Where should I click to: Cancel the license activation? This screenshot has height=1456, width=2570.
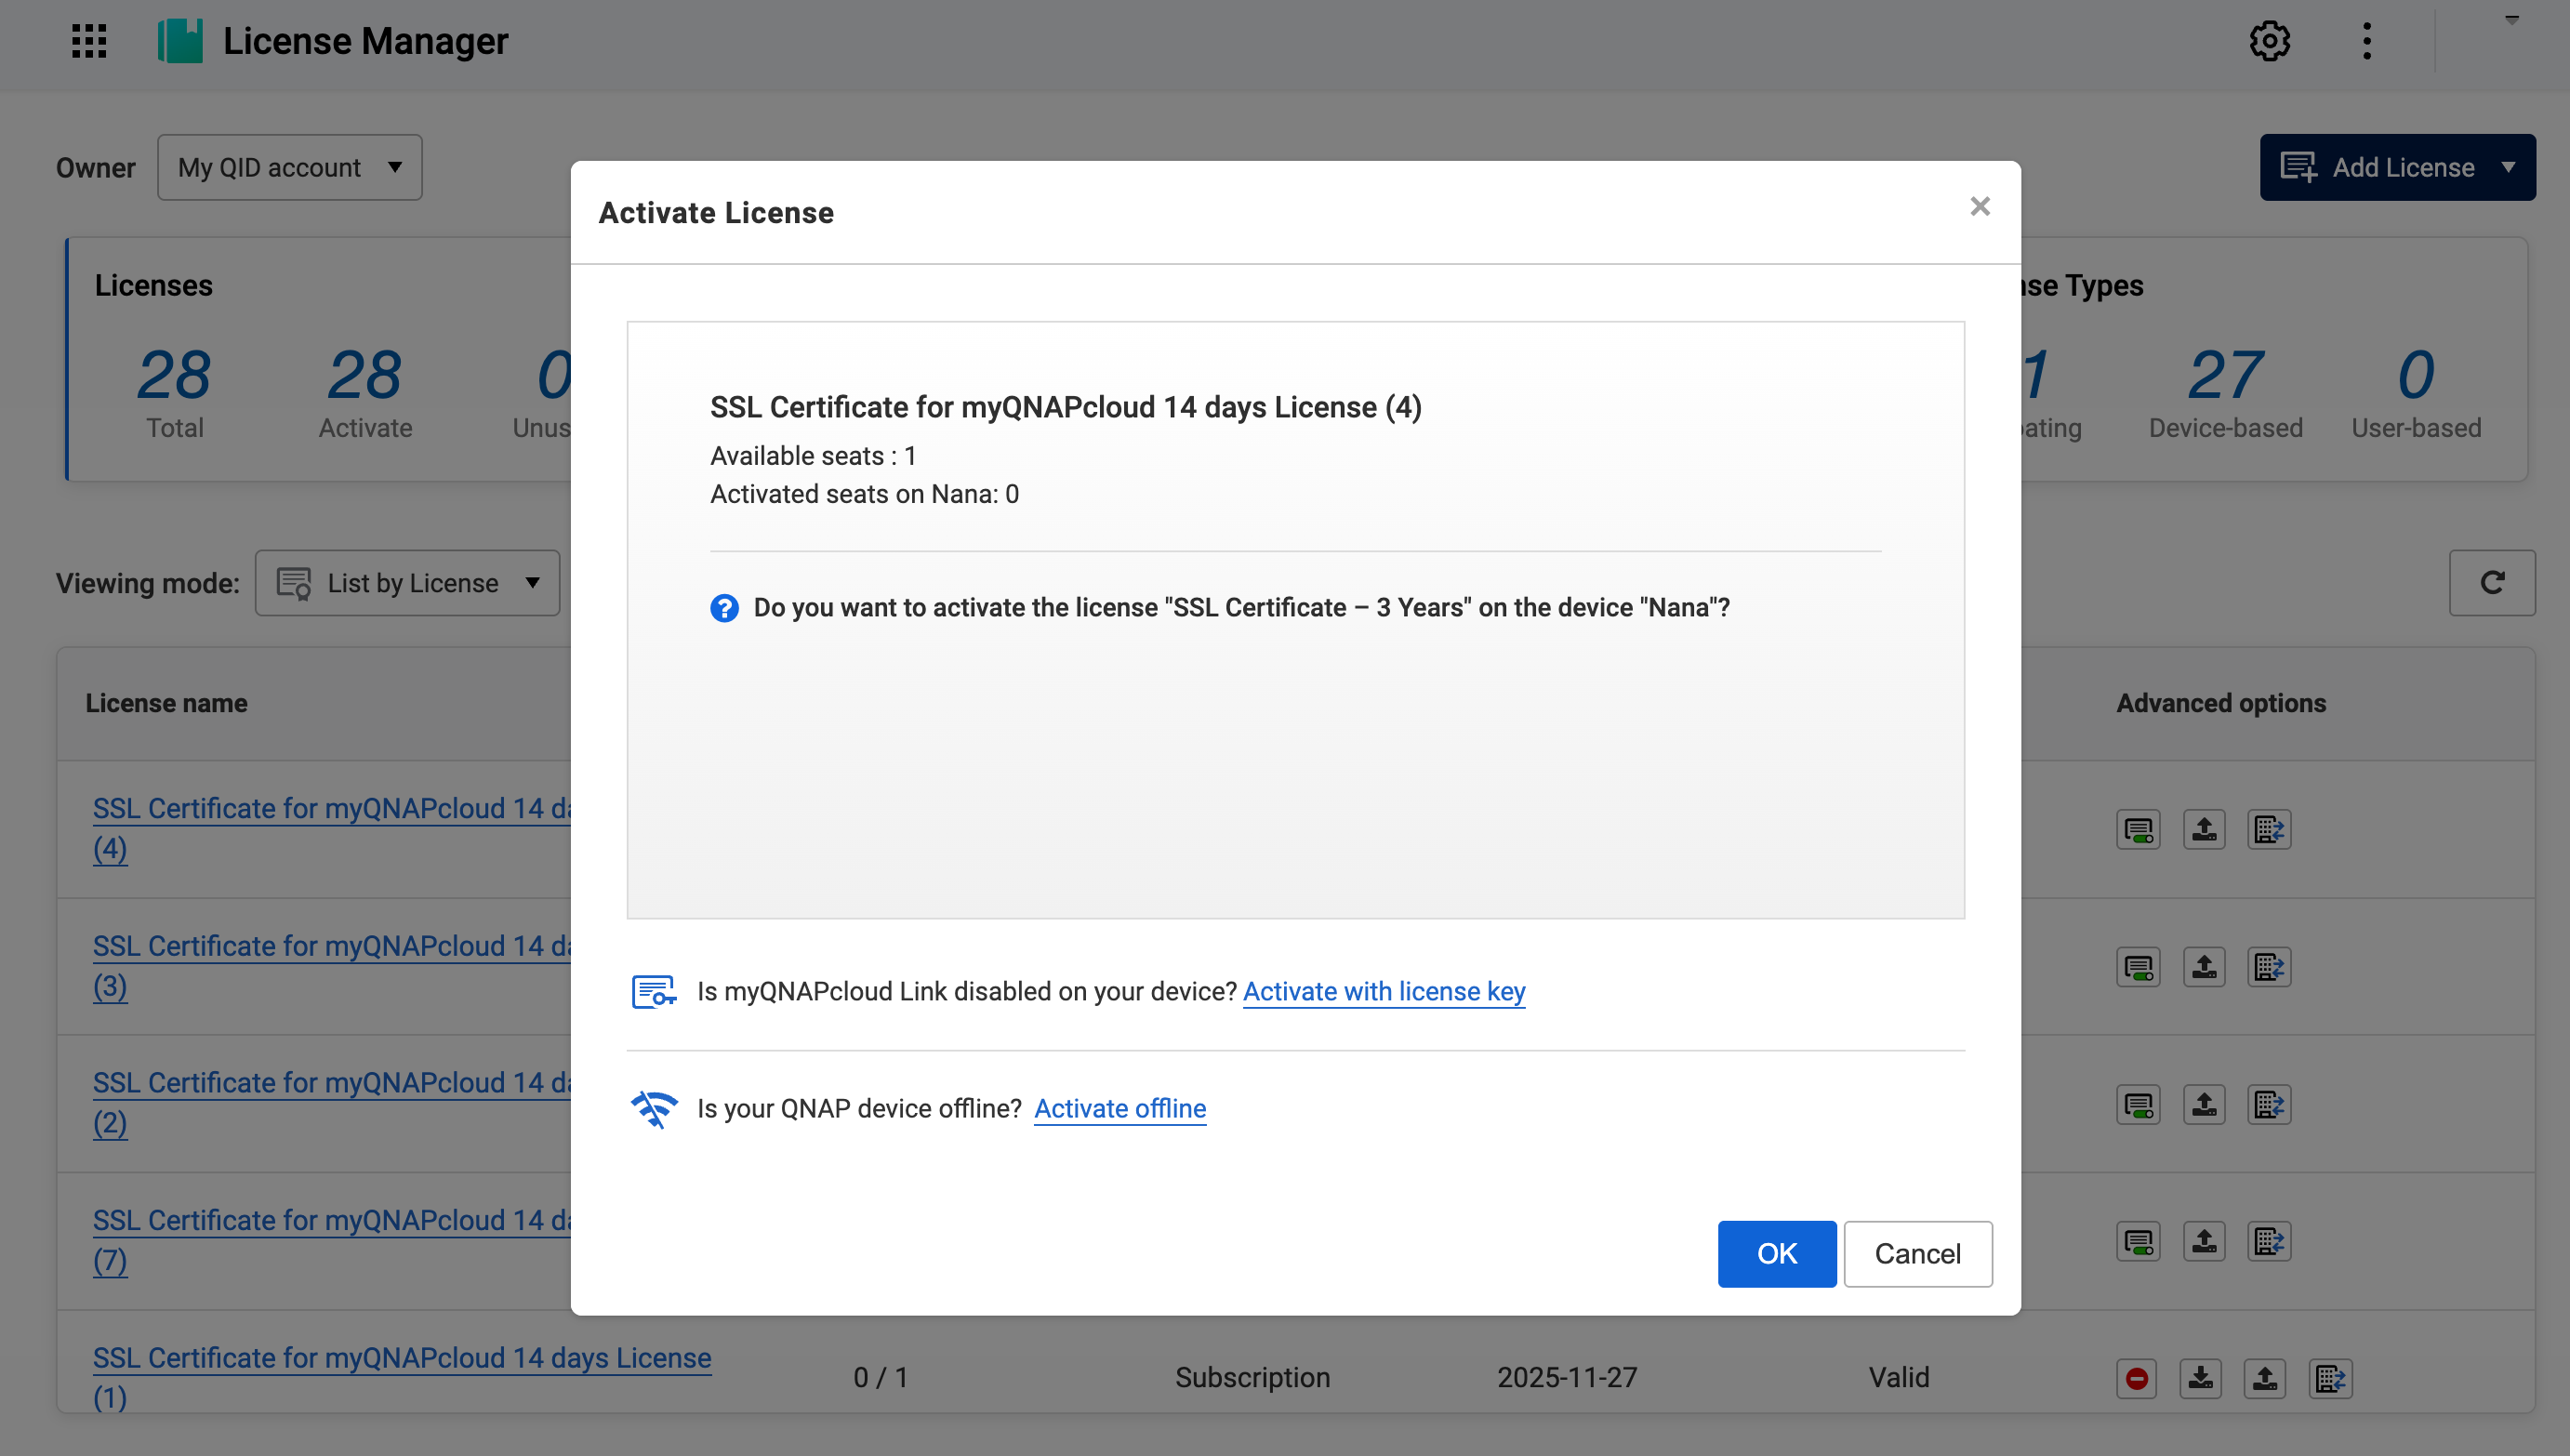tap(1917, 1253)
